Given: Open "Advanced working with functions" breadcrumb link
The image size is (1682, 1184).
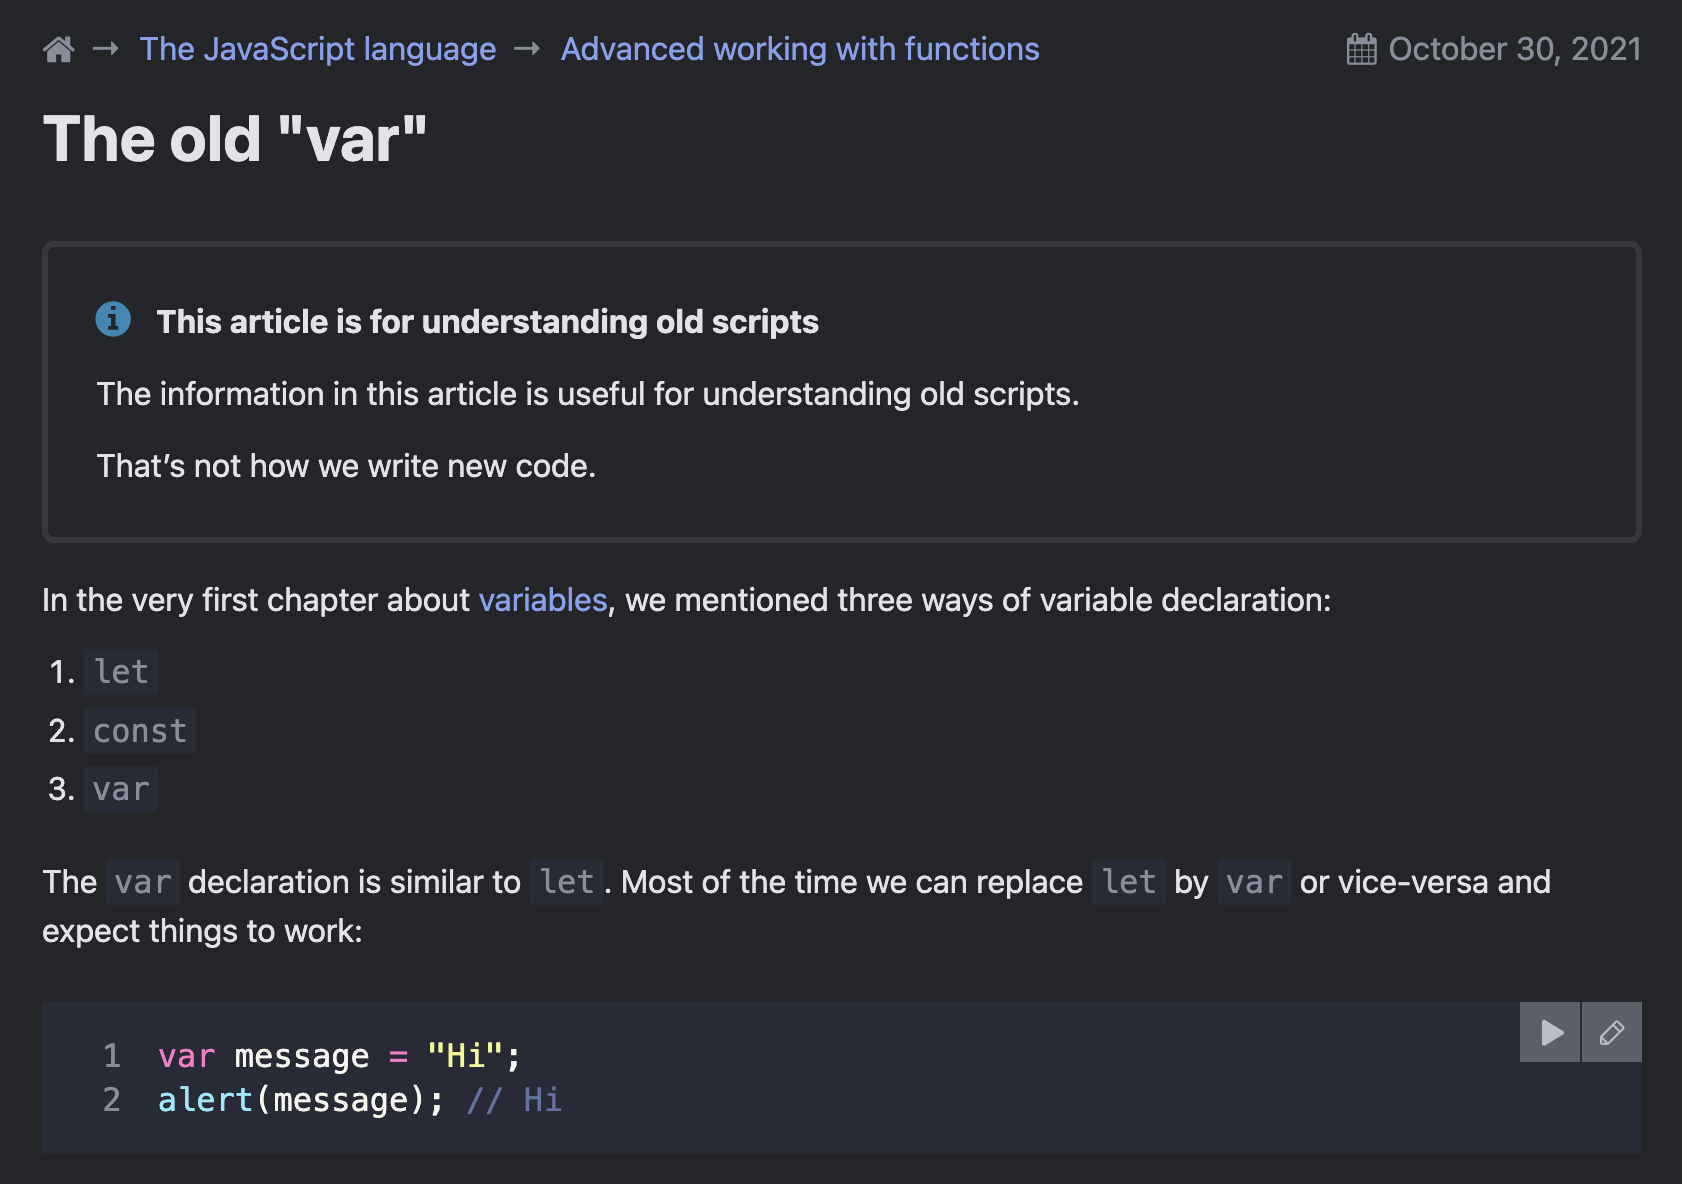Looking at the screenshot, I should click(x=799, y=49).
